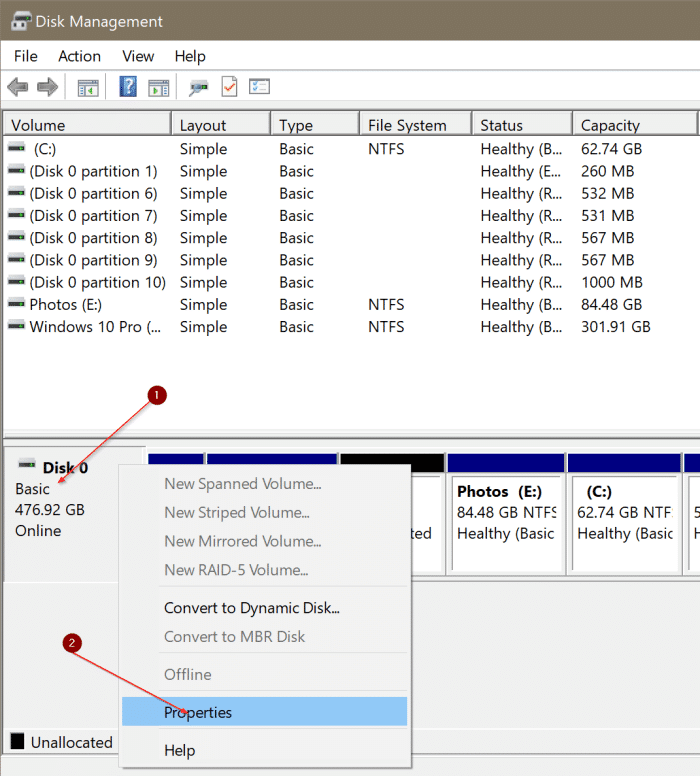This screenshot has height=776, width=700.
Task: Click the Unallocated legend label
Action: pyautogui.click(x=72, y=742)
